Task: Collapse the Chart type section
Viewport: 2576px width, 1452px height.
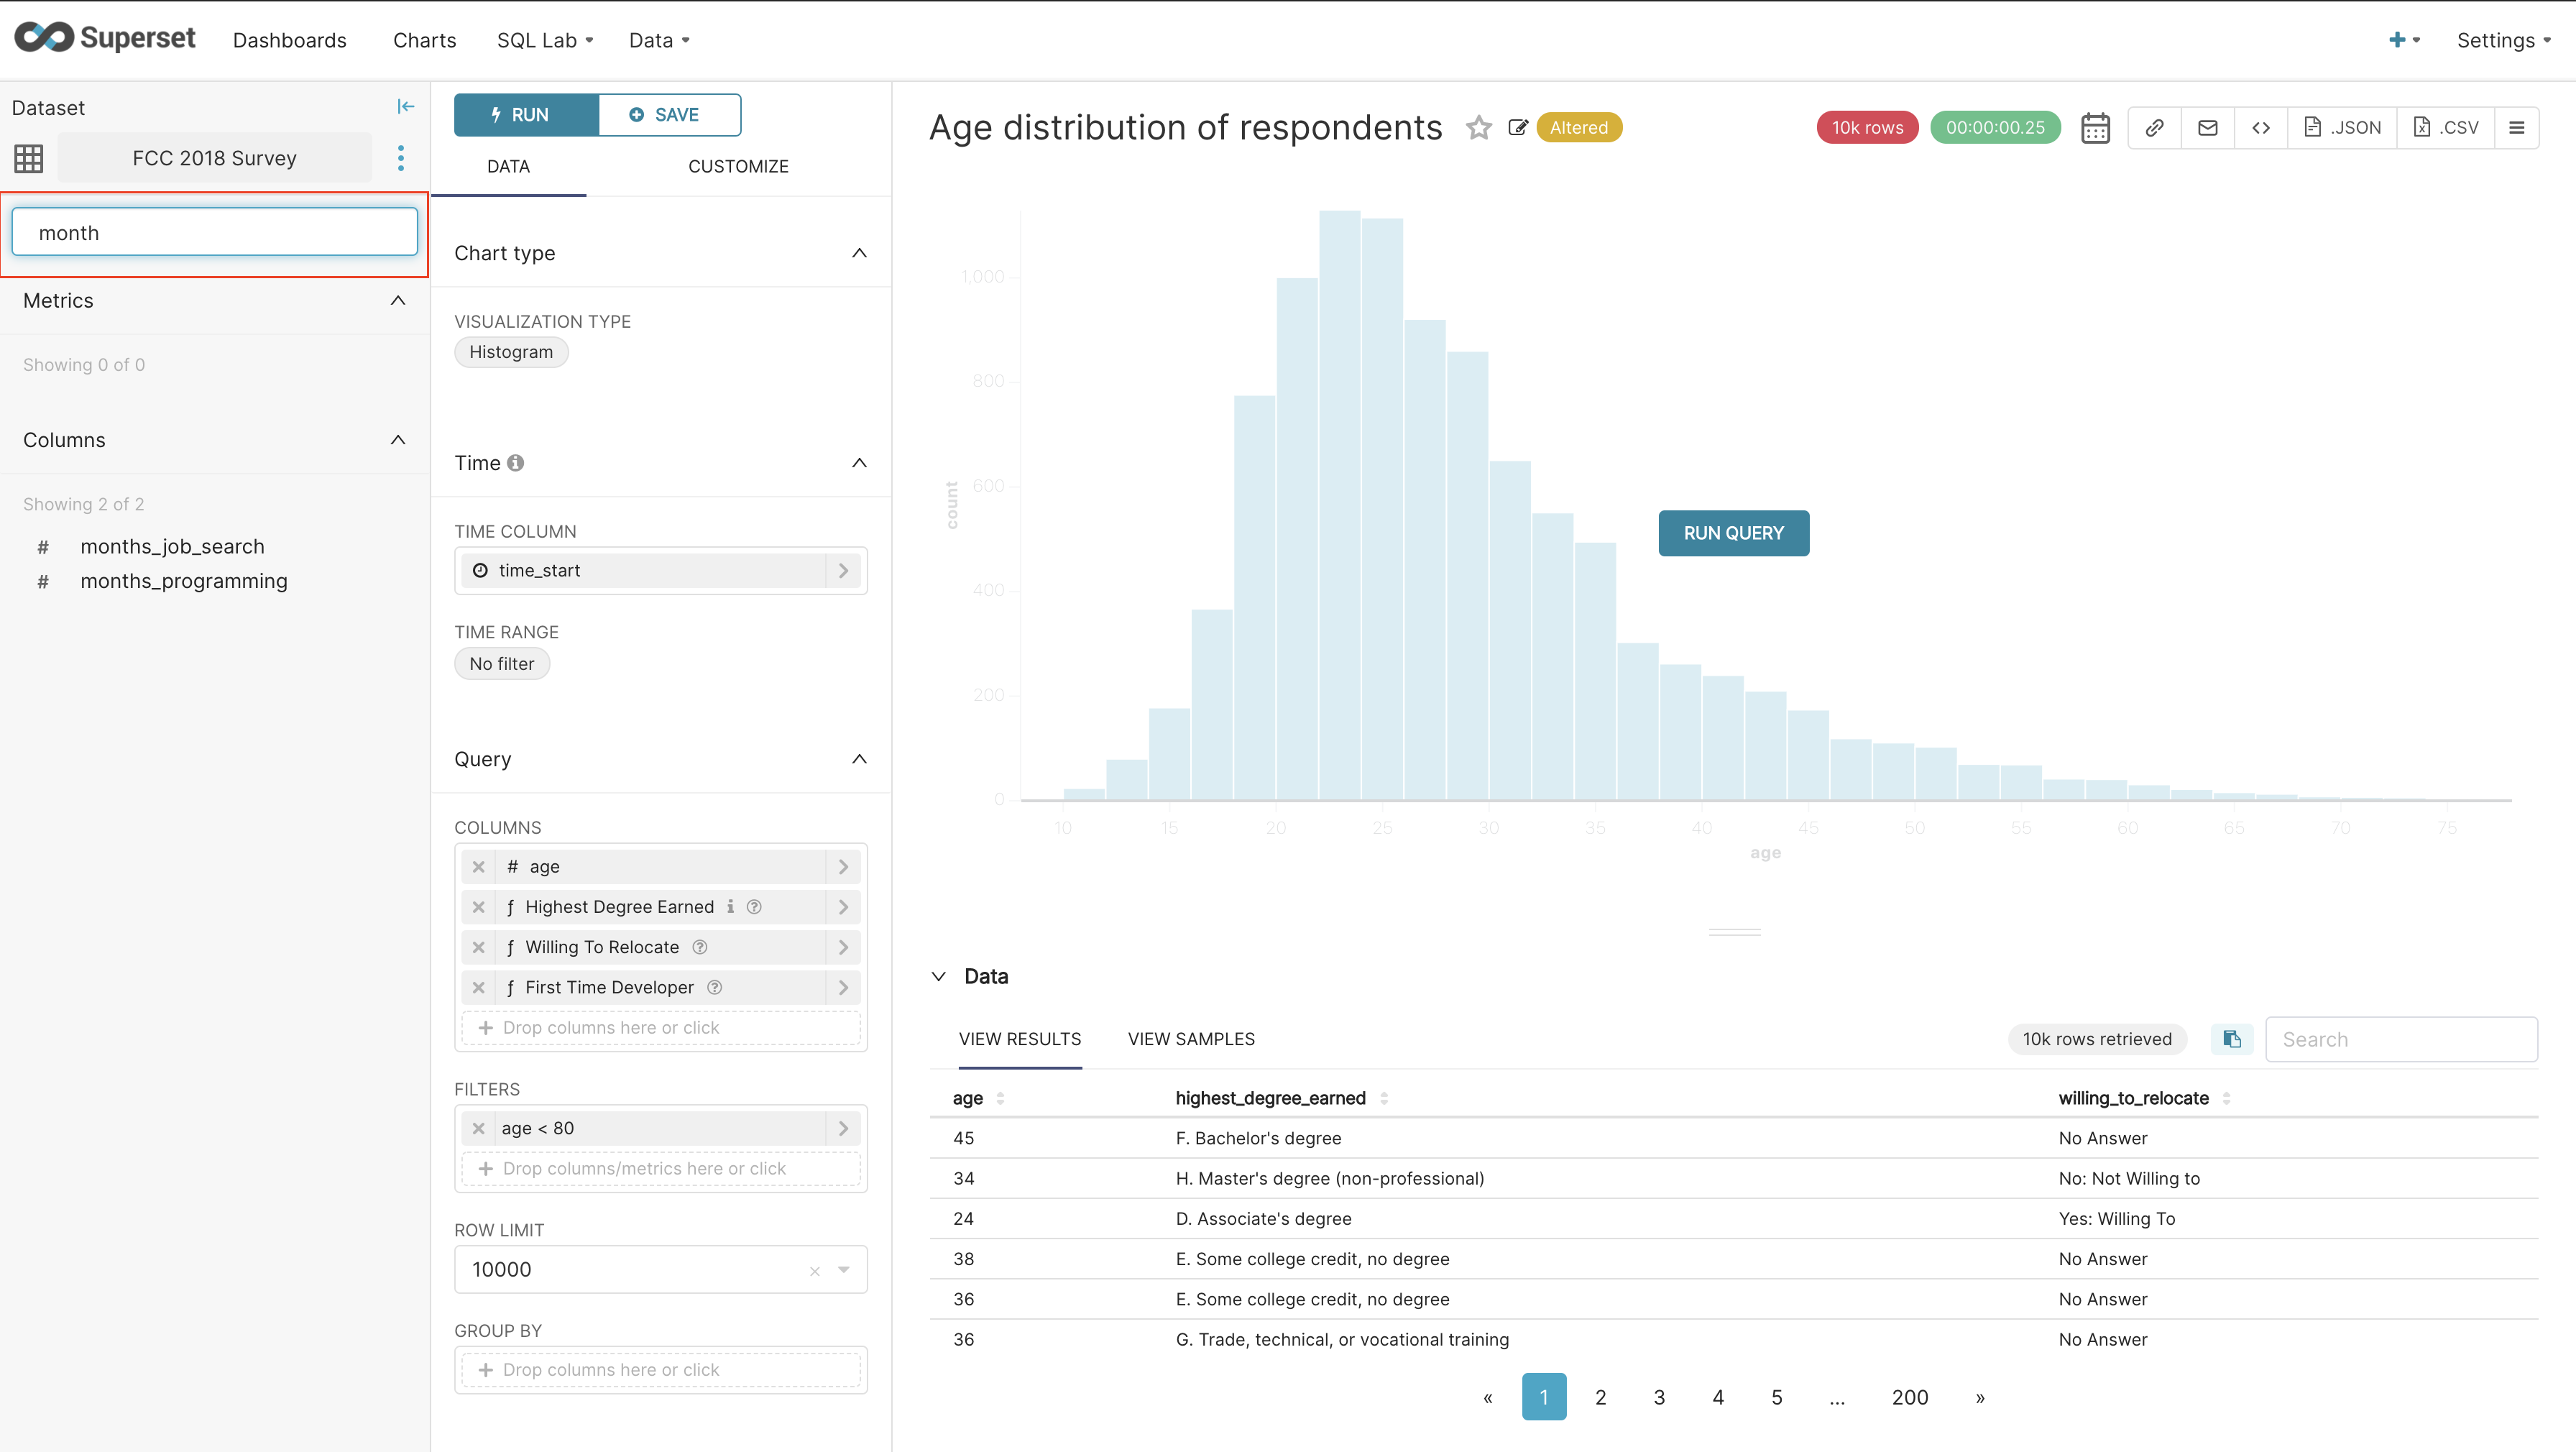Action: tap(858, 253)
